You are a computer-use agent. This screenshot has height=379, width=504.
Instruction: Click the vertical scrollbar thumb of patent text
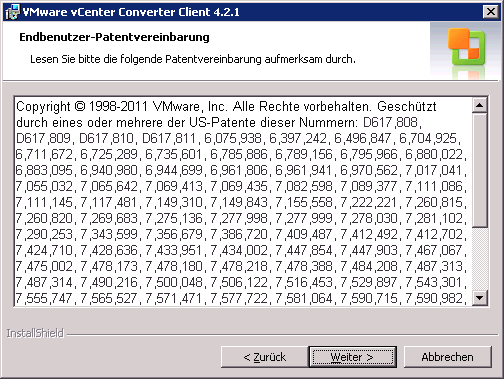[x=480, y=171]
